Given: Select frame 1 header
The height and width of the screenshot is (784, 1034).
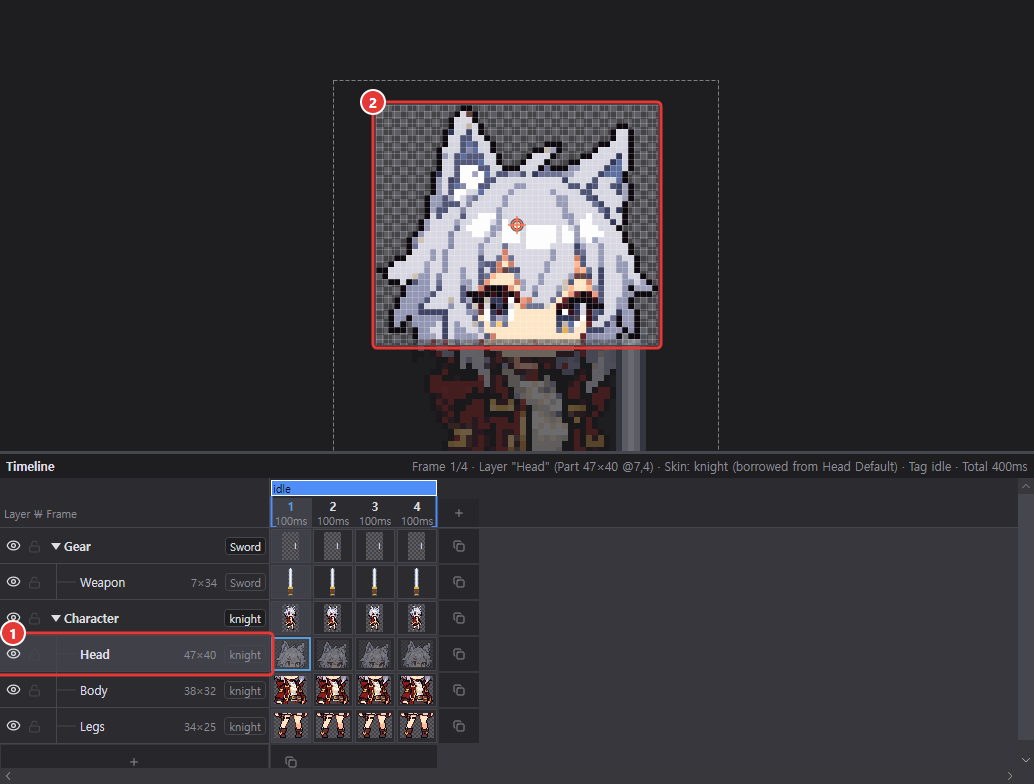Looking at the screenshot, I should click(x=291, y=513).
